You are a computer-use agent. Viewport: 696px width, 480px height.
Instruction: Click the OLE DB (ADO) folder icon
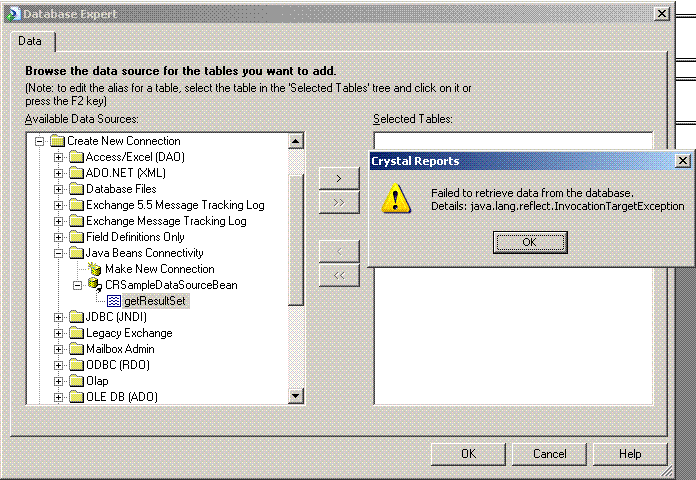point(76,397)
